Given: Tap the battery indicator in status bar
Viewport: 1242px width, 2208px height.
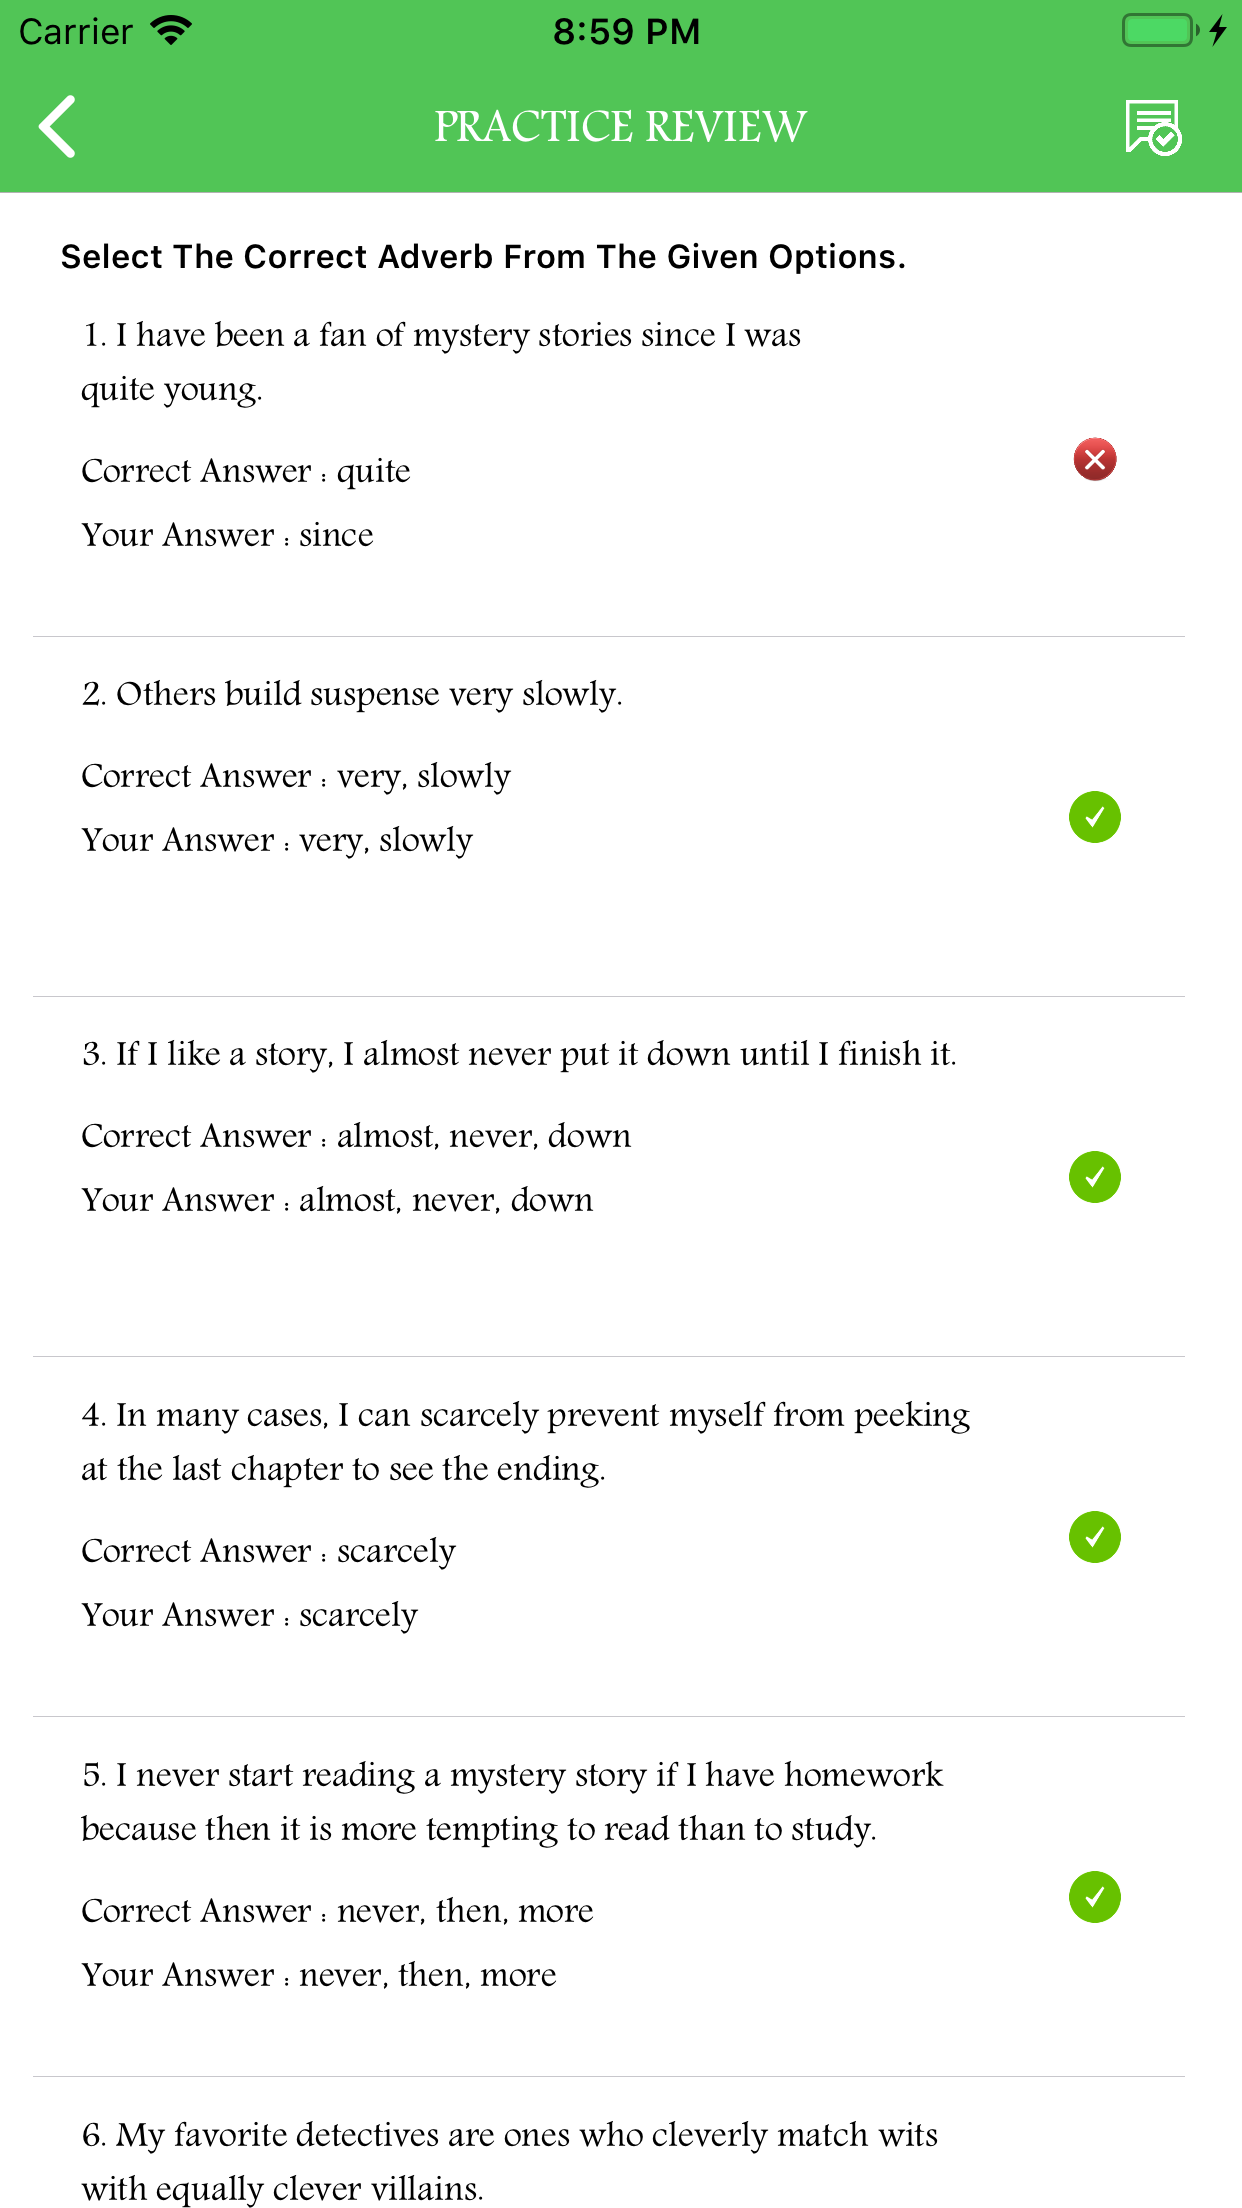Looking at the screenshot, I should (1160, 31).
